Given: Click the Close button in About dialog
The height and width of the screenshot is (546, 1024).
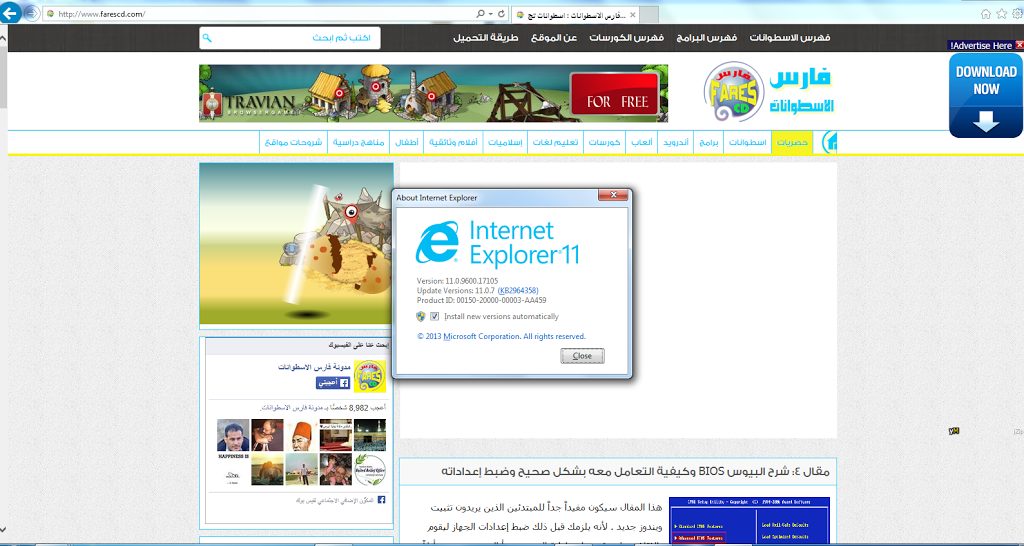Looking at the screenshot, I should point(582,356).
